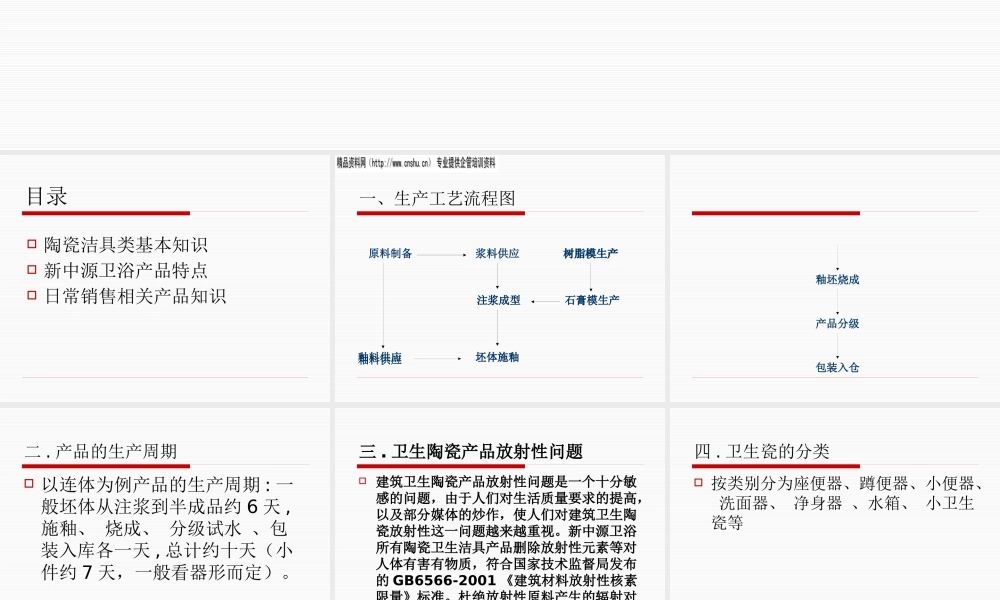Click the red bullet beside 陶瓷洁具类基本知识
Image resolution: width=1000 pixels, height=600 pixels.
click(x=32, y=244)
